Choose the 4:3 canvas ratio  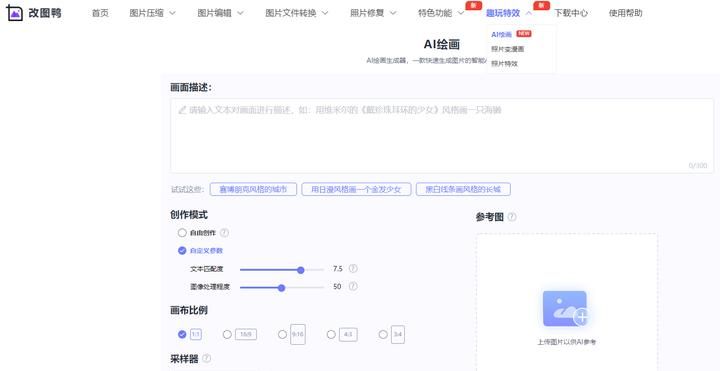[331, 335]
